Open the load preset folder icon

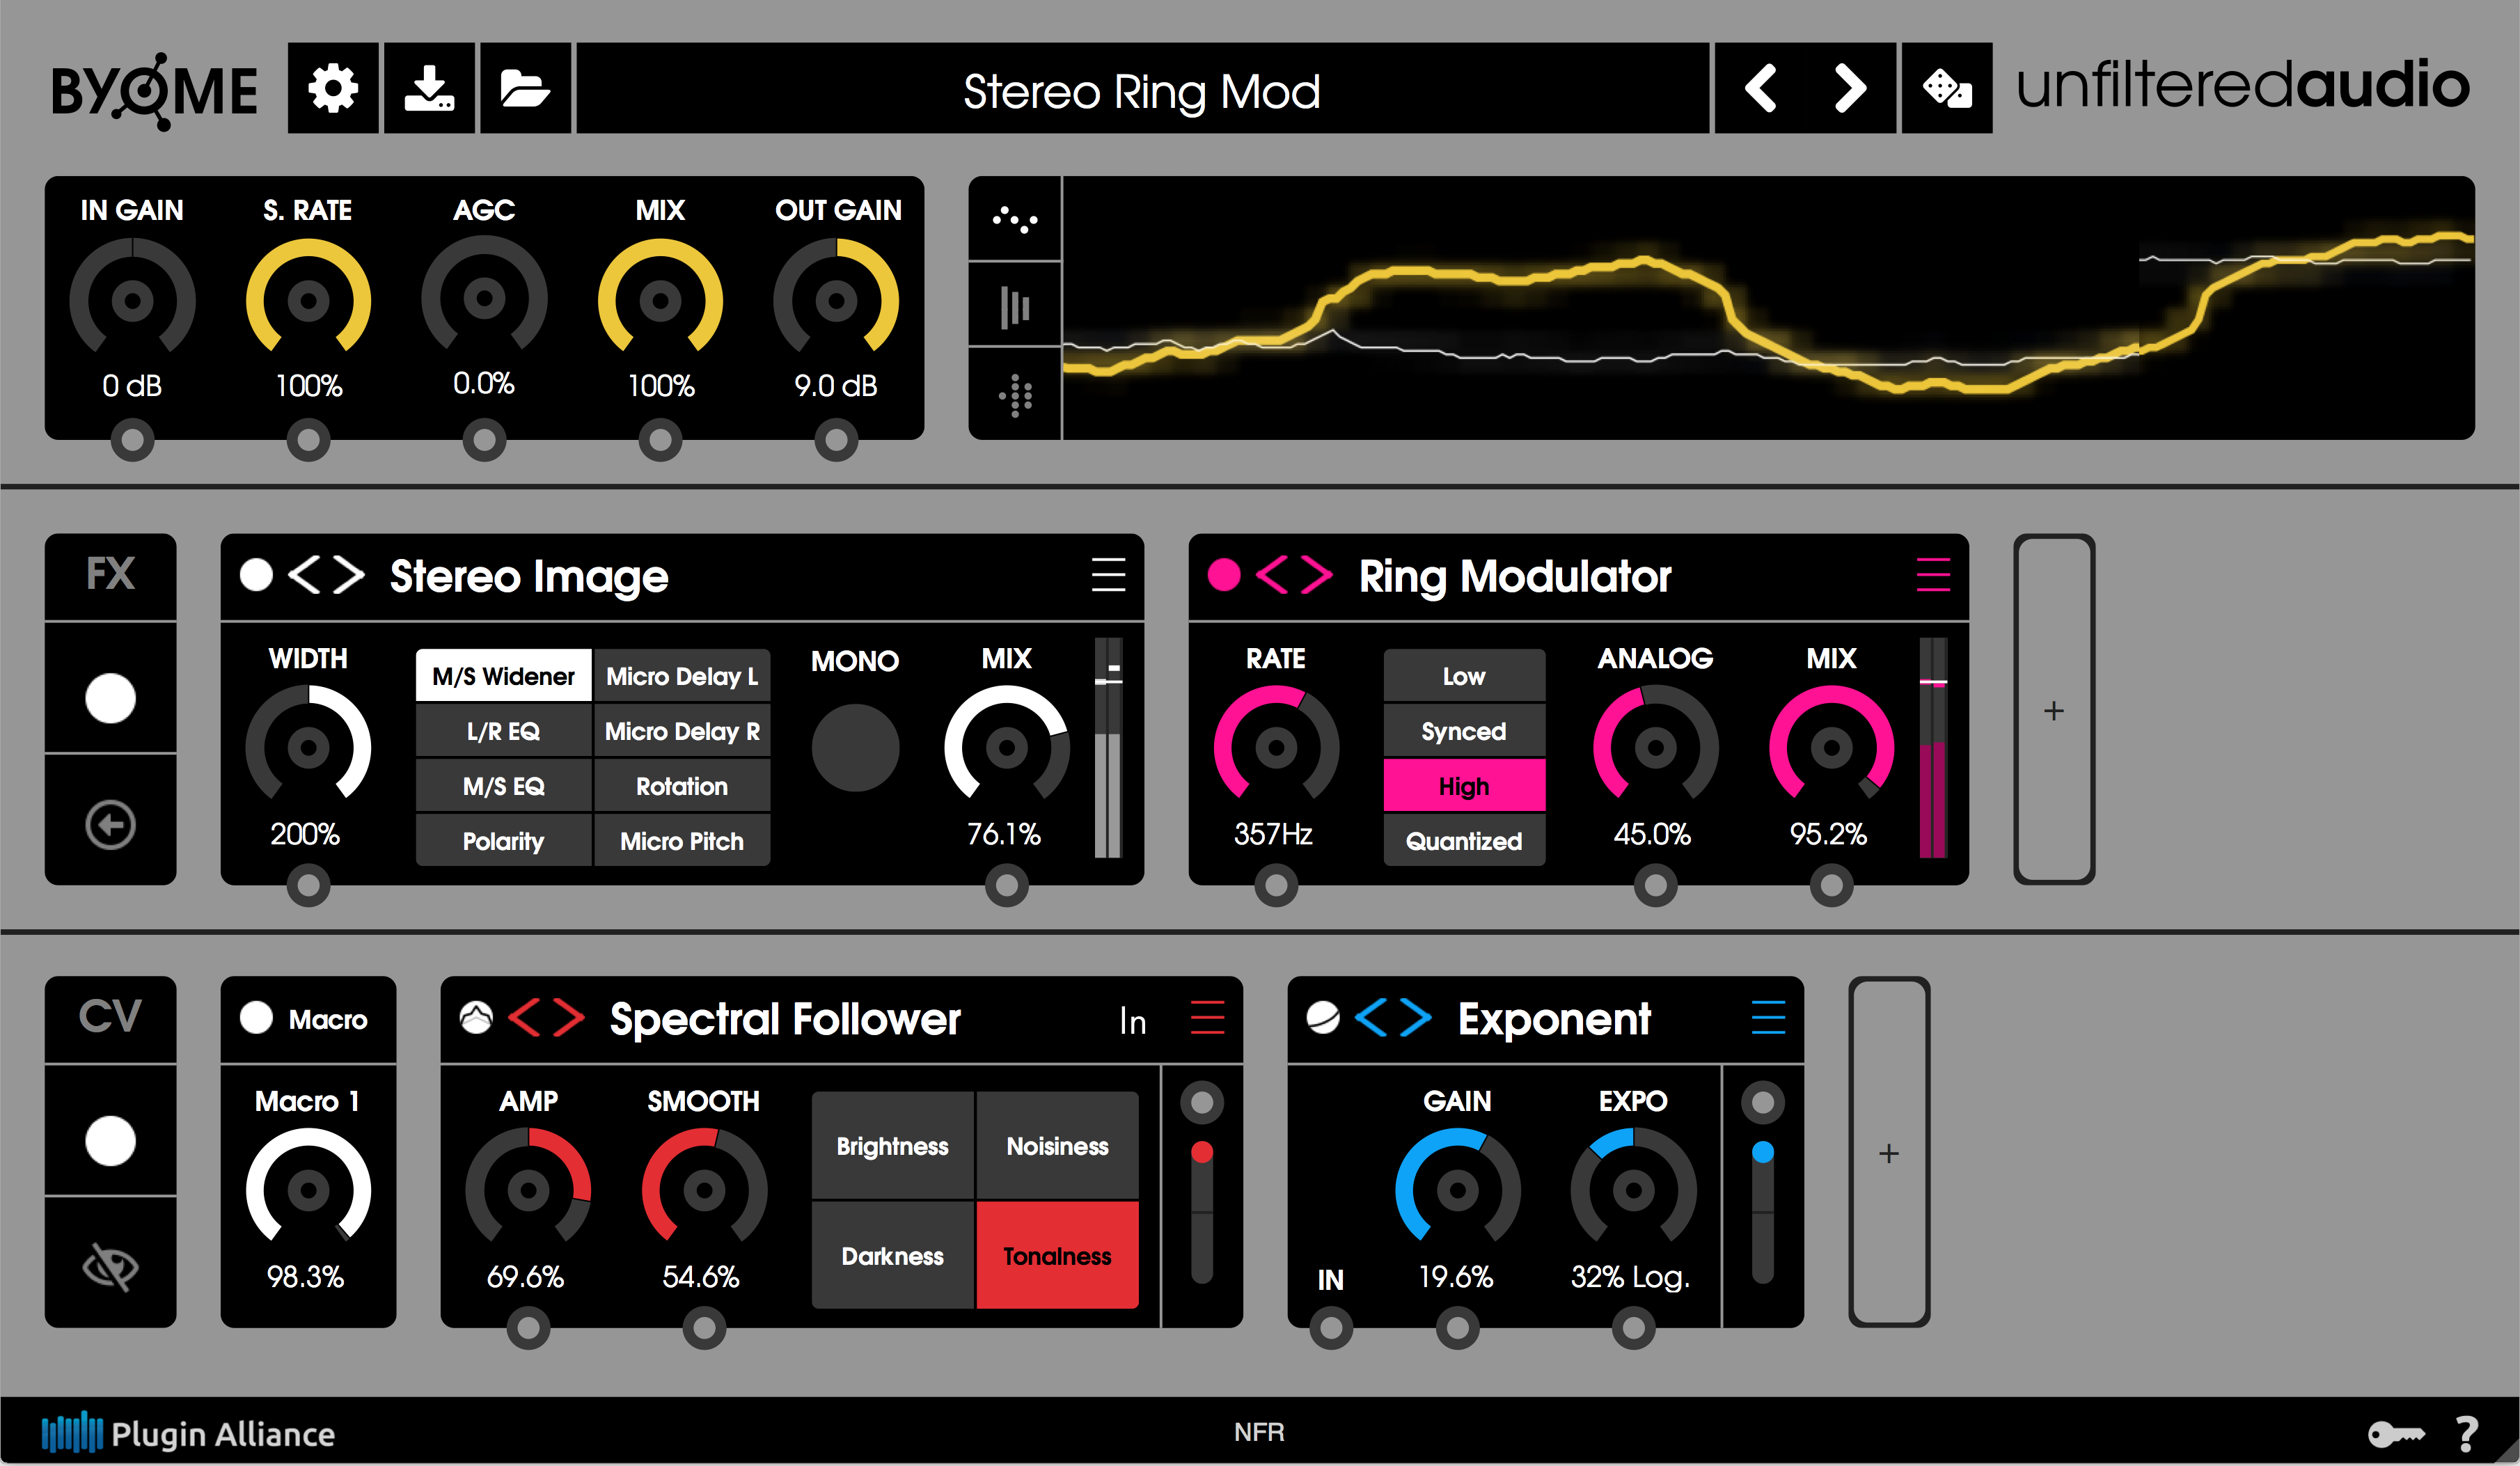525,88
